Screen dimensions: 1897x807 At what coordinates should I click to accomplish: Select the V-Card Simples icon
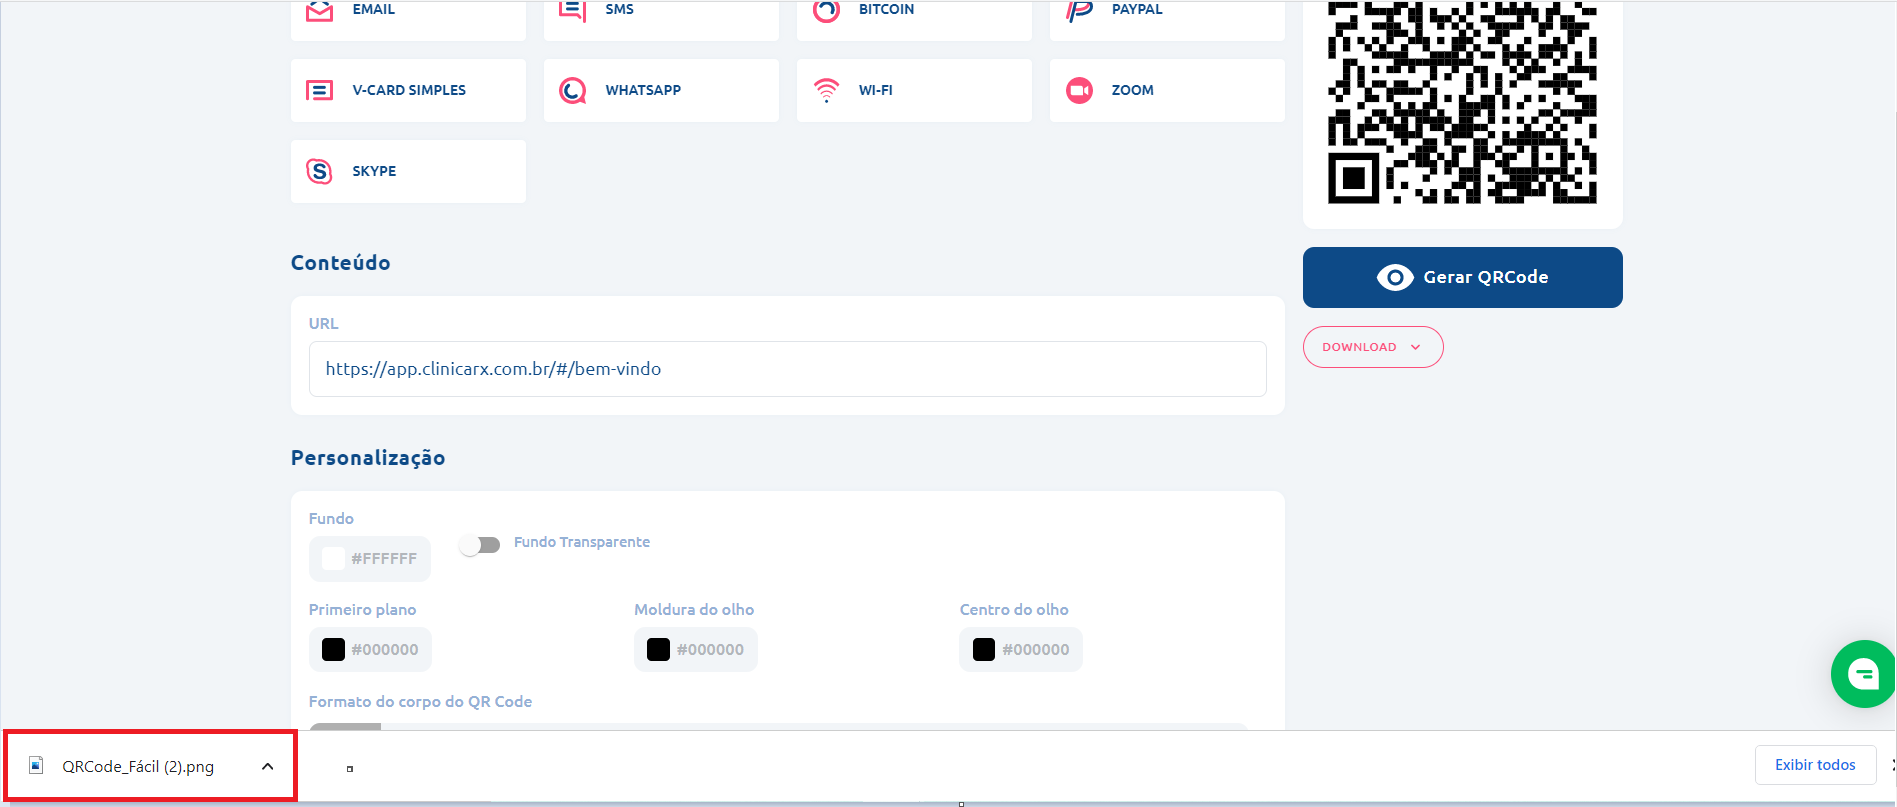[319, 91]
